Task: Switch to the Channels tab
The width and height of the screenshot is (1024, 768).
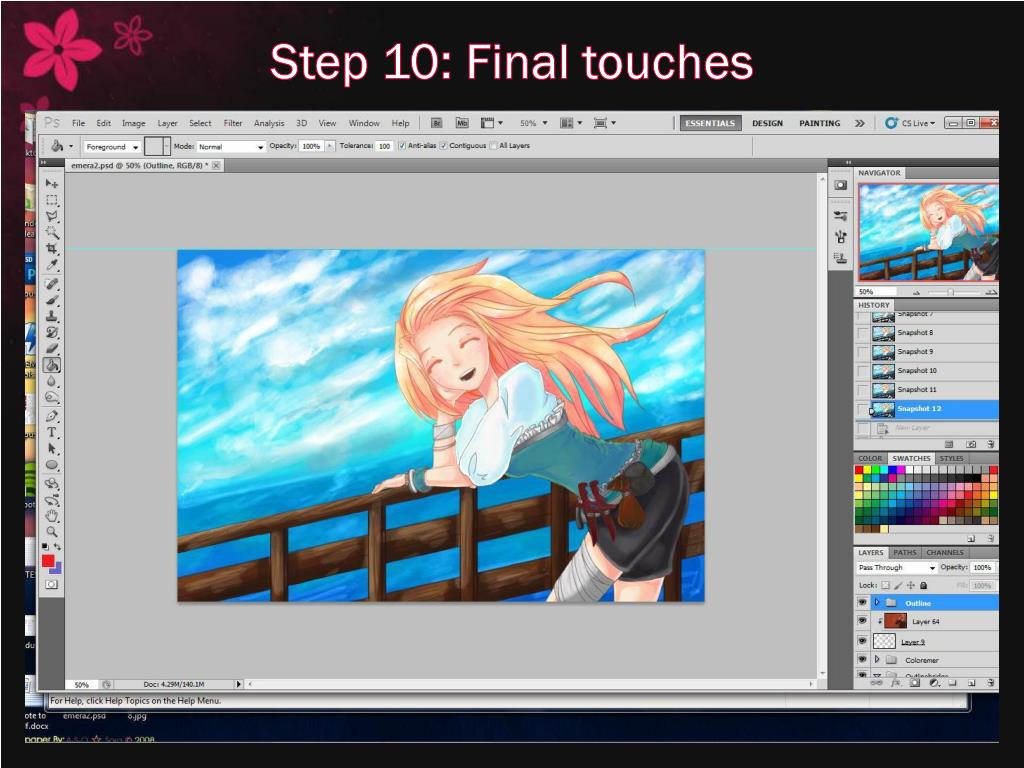Action: coord(944,552)
